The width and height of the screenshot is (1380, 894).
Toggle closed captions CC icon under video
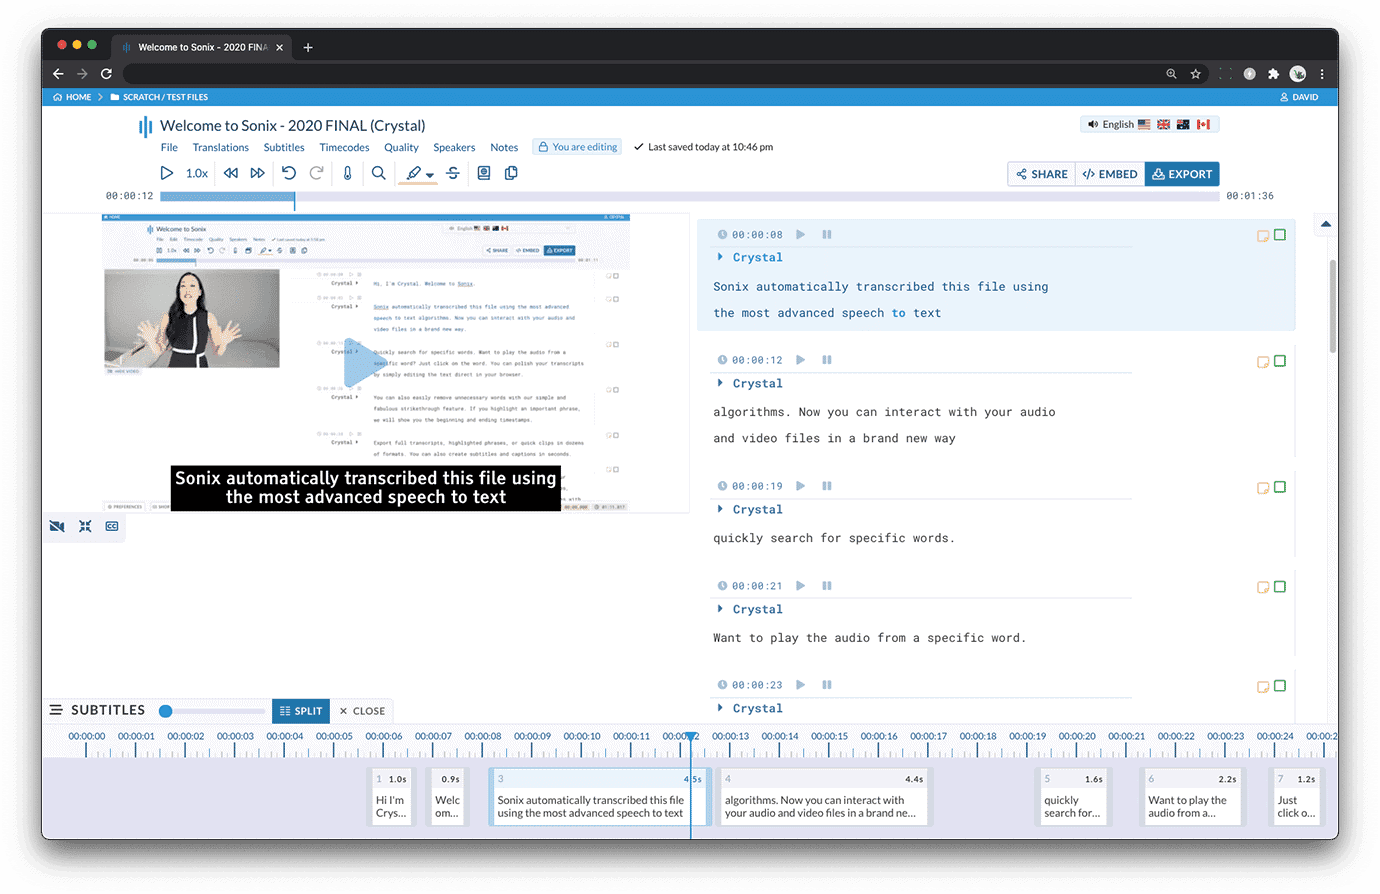[x=112, y=526]
